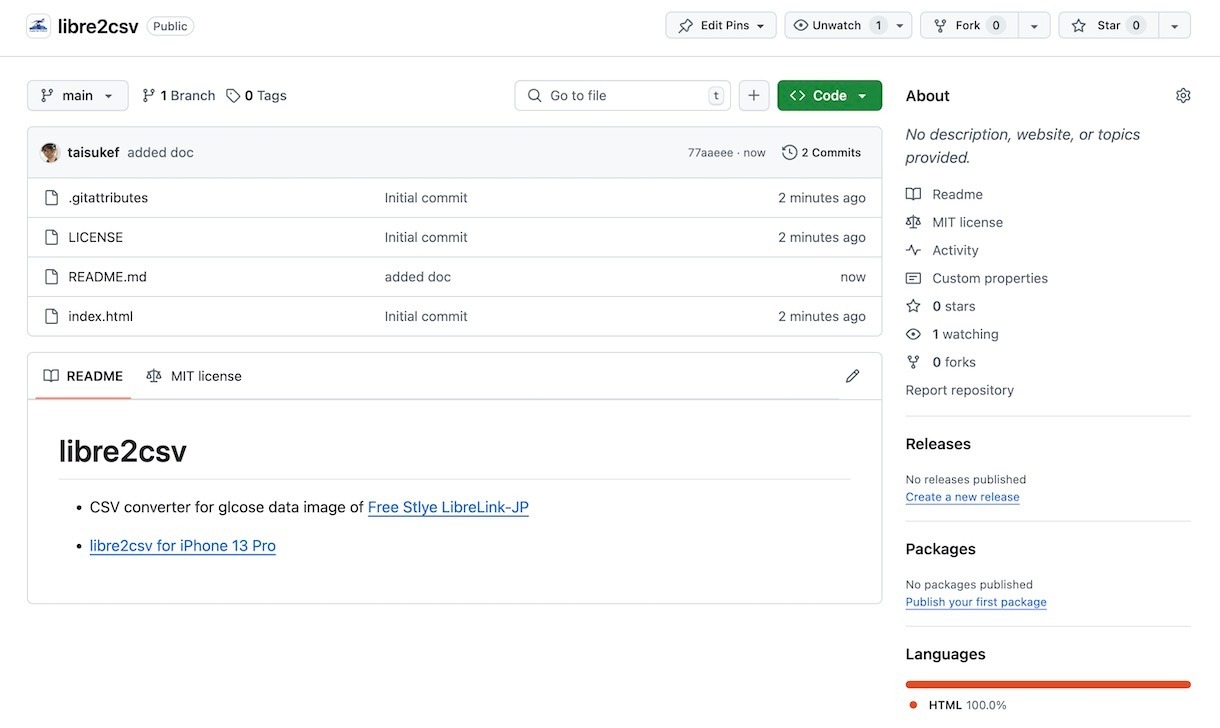Viewport: 1220px width, 728px height.
Task: Open the Free Stlye LibreLink-JP link
Action: (x=448, y=507)
